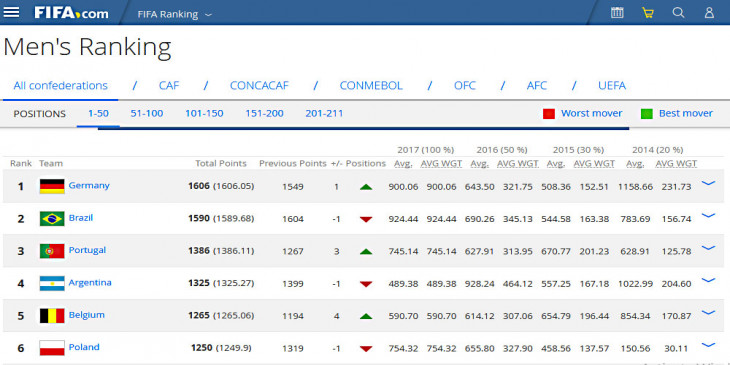Switch to the UEFA tab

(612, 86)
